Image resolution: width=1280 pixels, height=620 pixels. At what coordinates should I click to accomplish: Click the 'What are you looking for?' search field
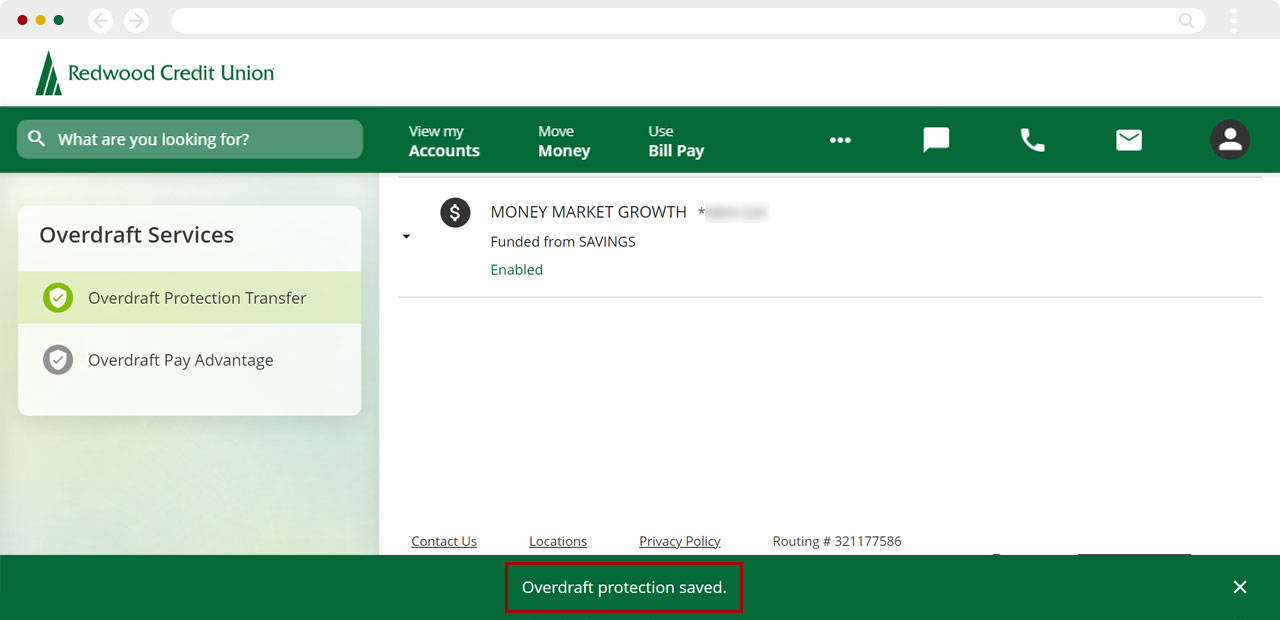click(190, 139)
